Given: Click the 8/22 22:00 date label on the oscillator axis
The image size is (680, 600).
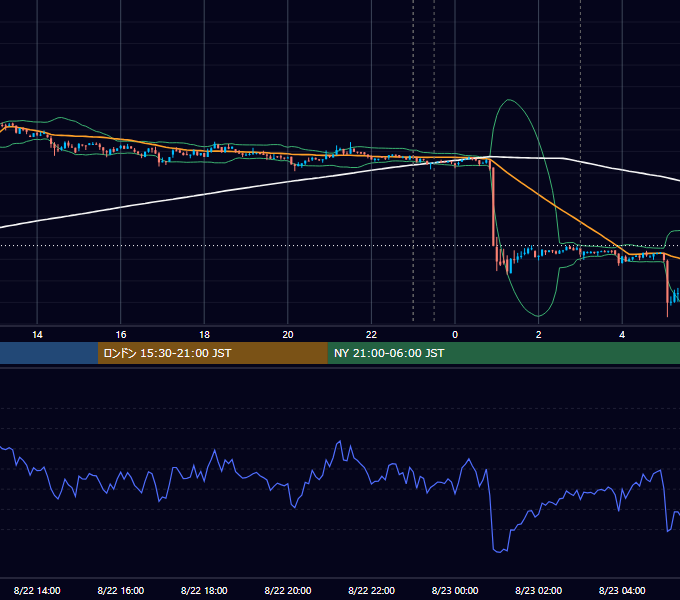Looking at the screenshot, I should tap(371, 590).
